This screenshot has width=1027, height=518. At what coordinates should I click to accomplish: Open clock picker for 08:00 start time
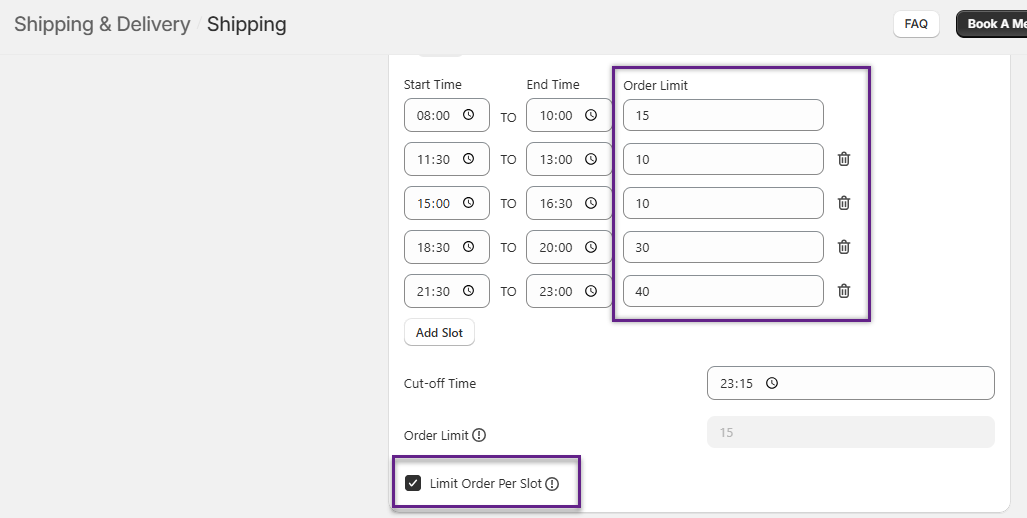point(468,115)
